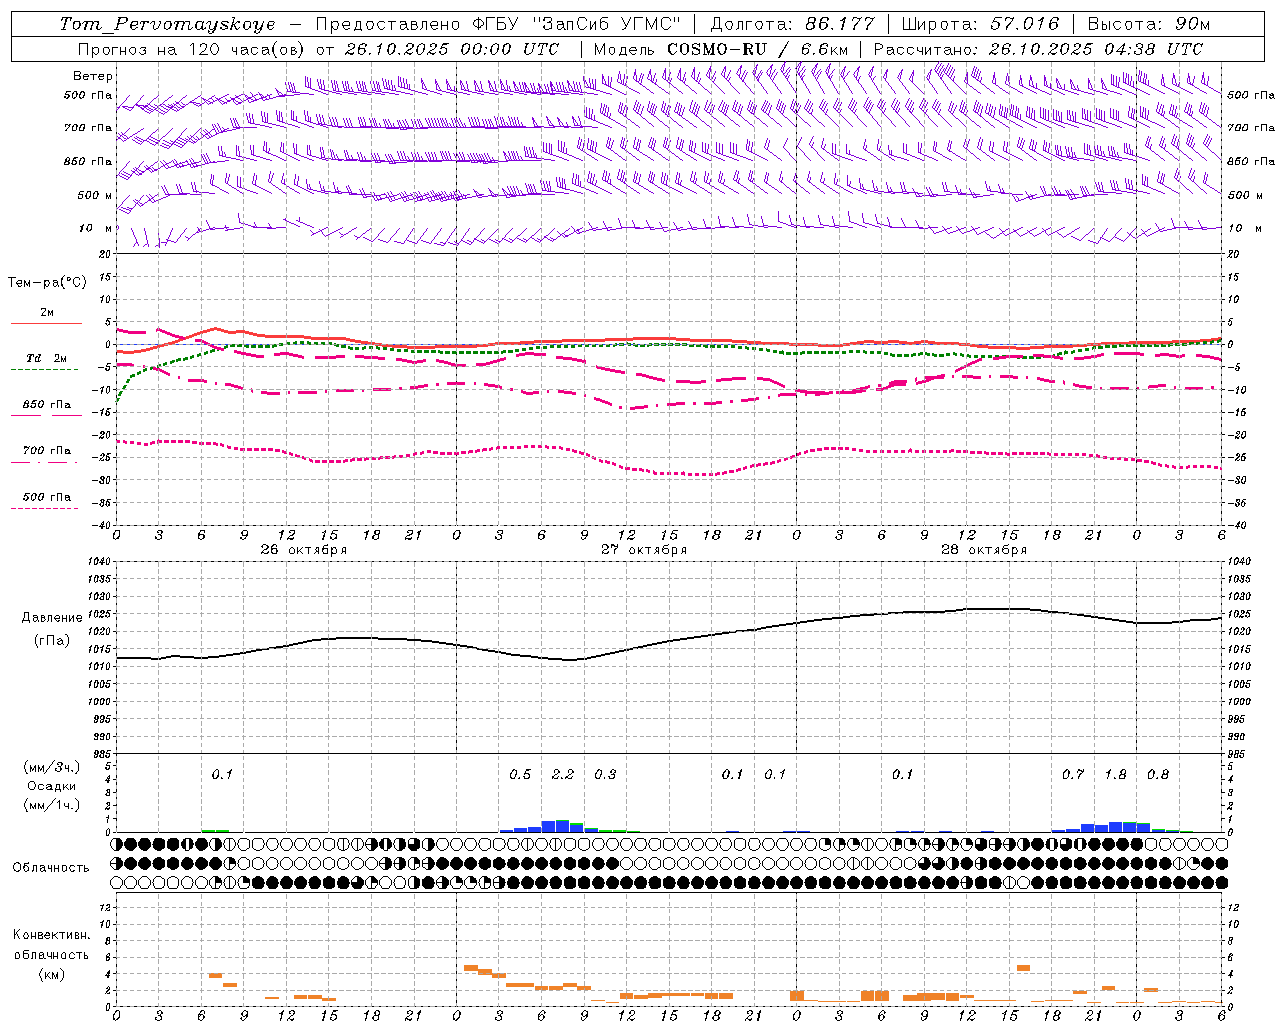Click the '(км)' convective cloud unit label
1280x1024 pixels.
[51, 974]
